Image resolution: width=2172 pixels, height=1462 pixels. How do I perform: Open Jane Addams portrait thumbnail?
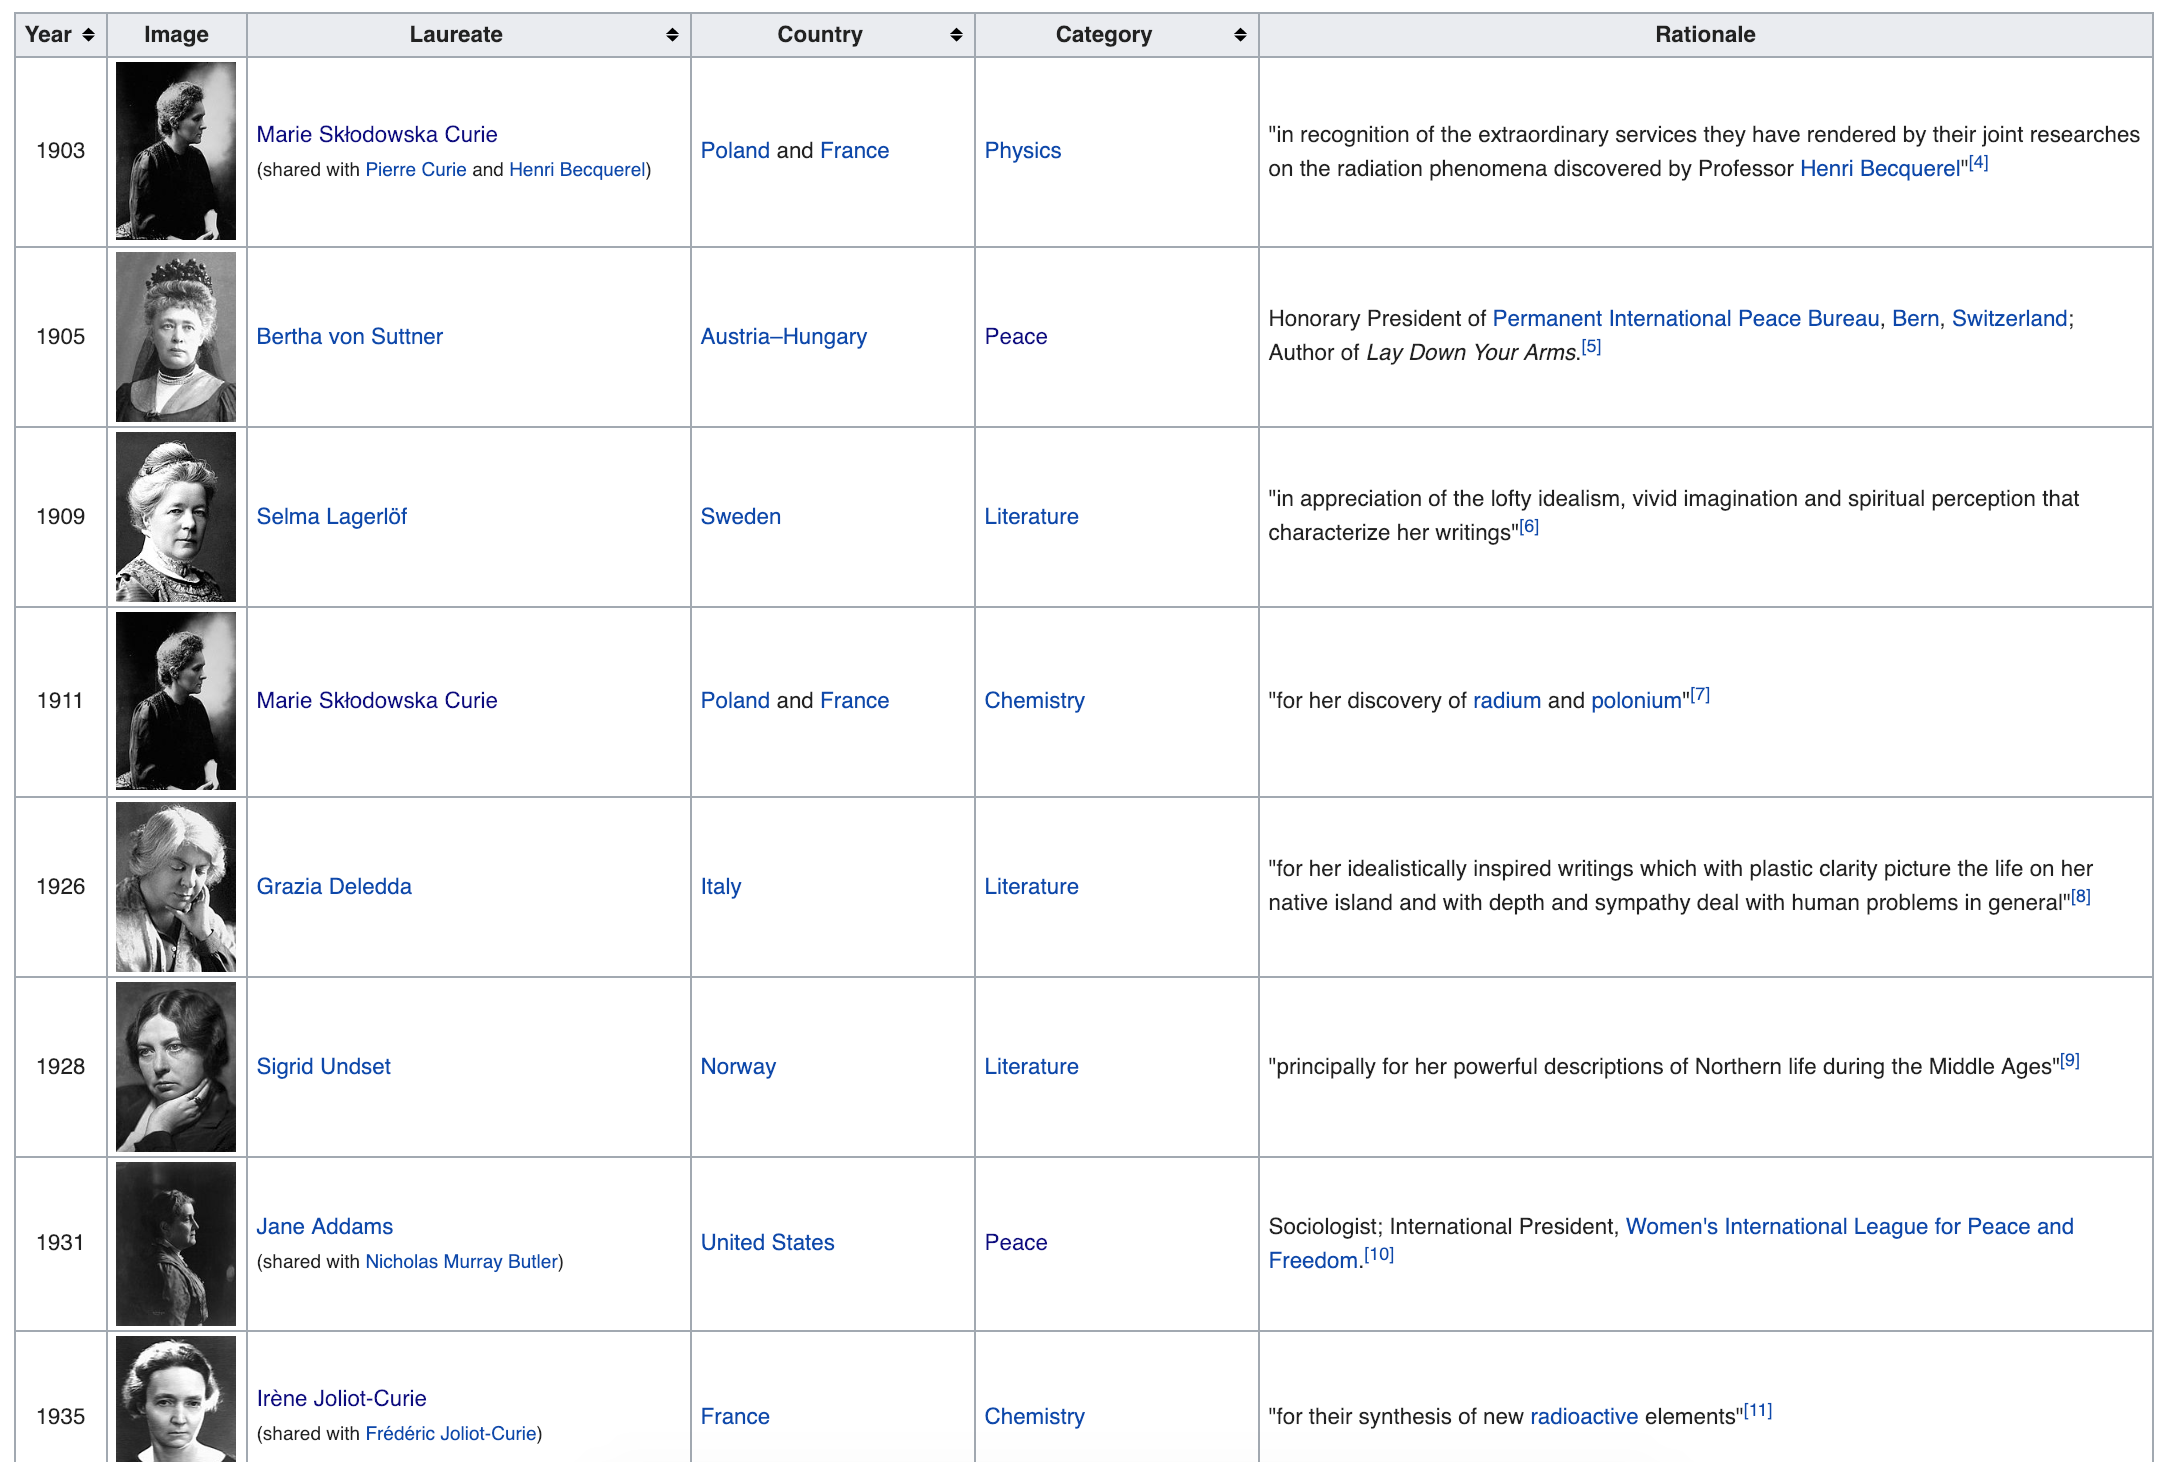[176, 1243]
